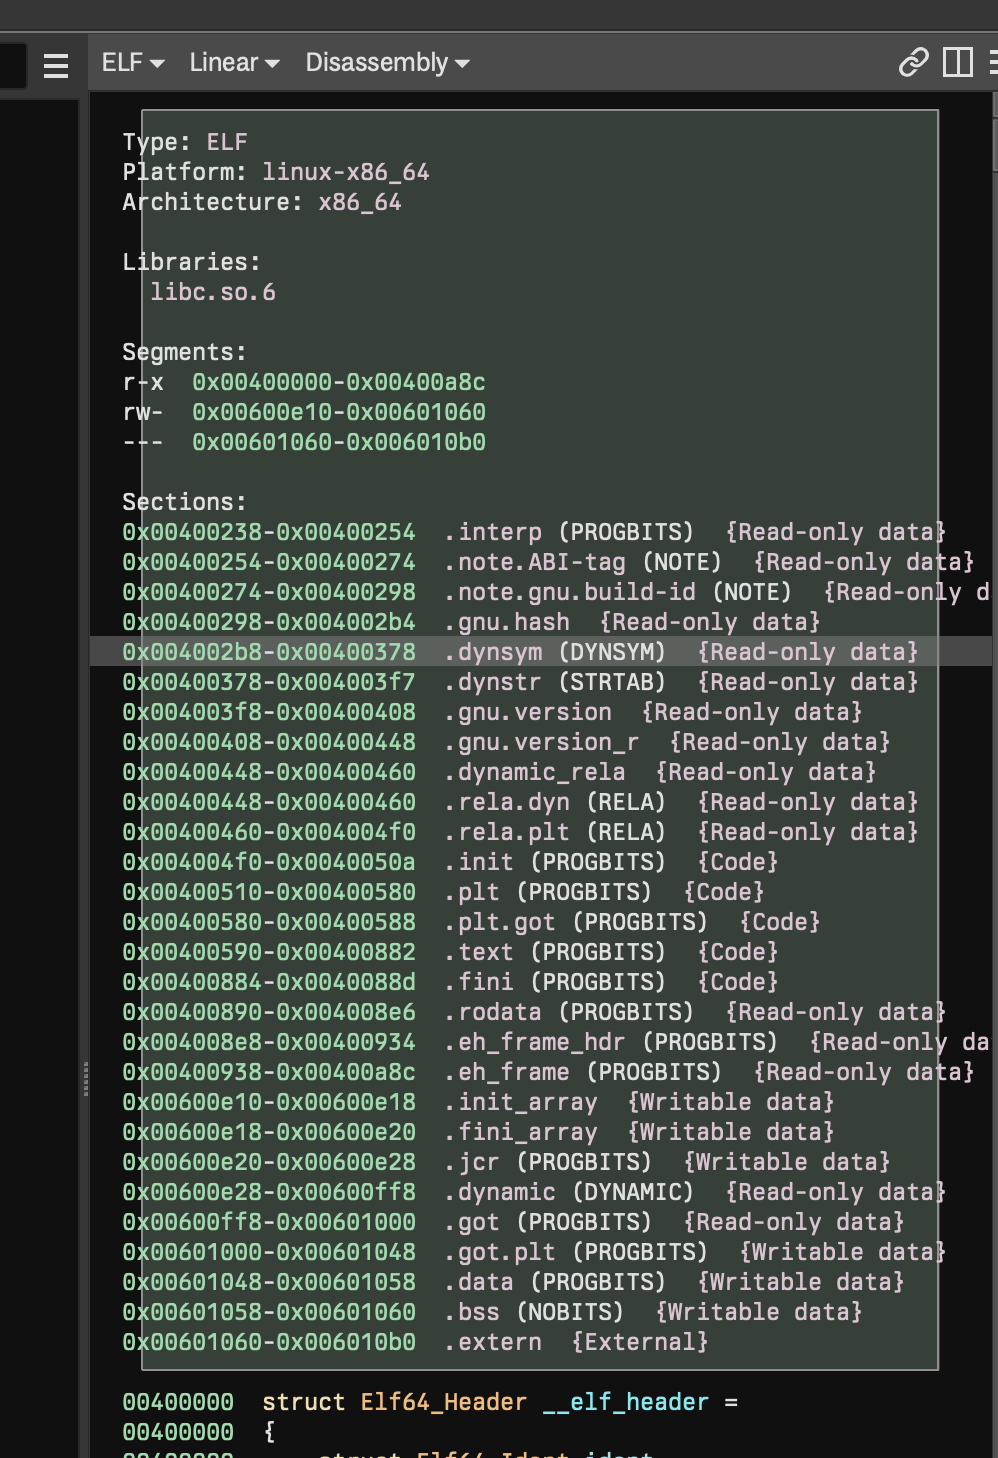Select the .bss (NOBITS) section name
Viewport: 998px width, 1458px height.
click(x=534, y=1312)
